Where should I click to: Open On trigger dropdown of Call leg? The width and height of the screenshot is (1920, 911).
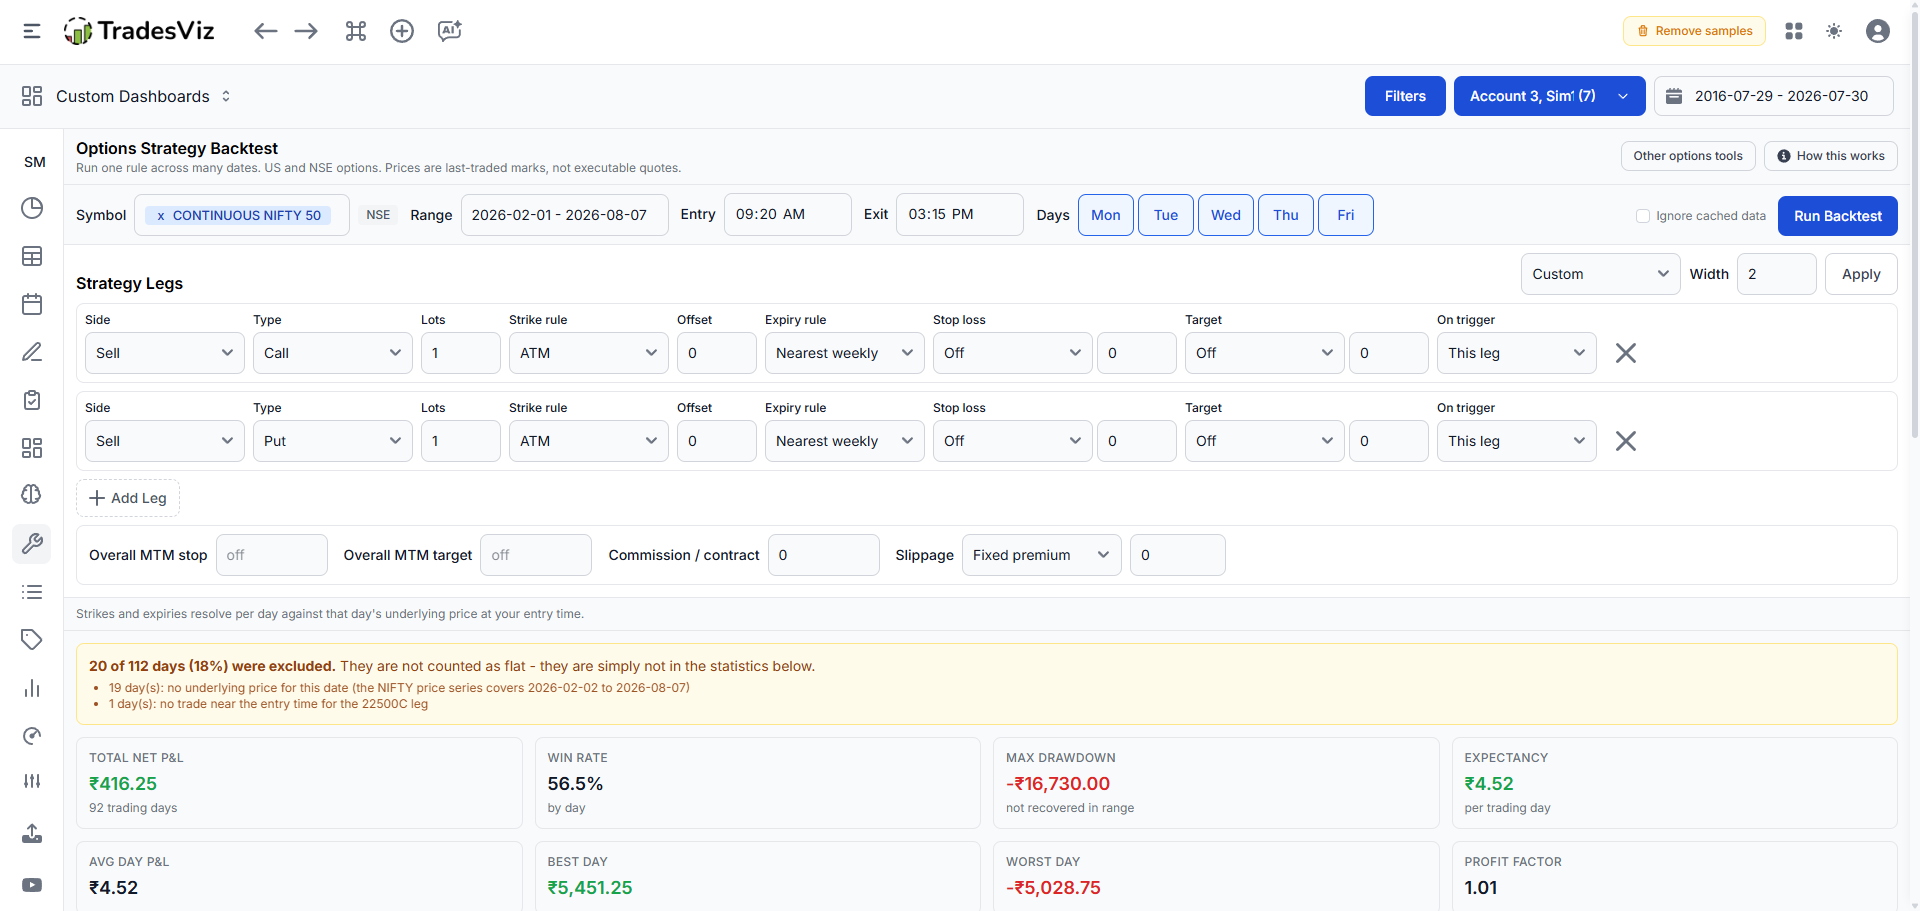tap(1517, 353)
